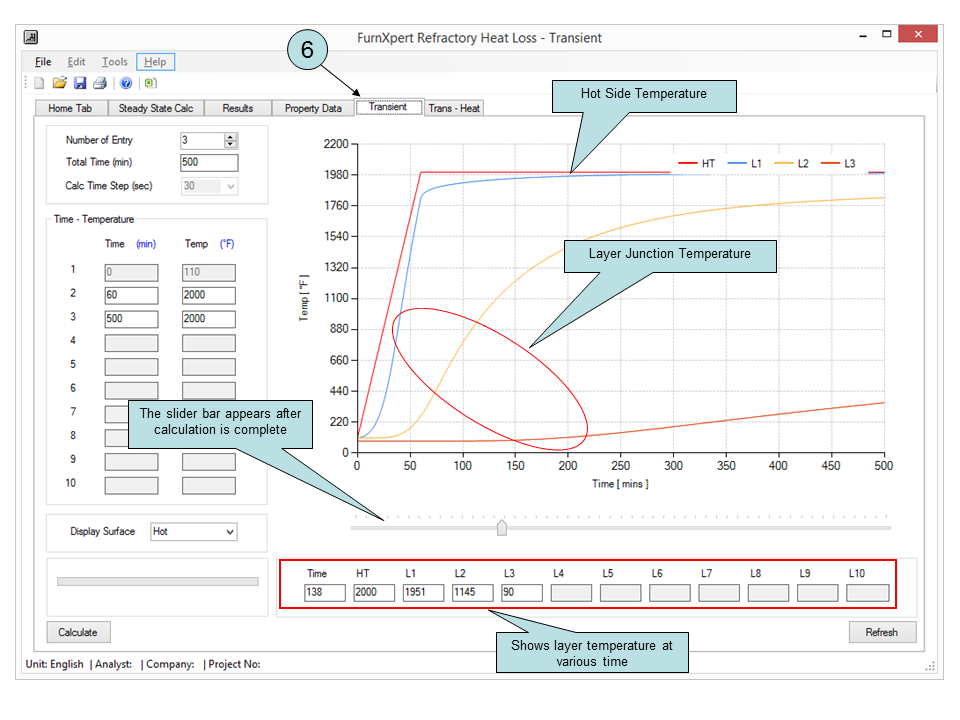The width and height of the screenshot is (960, 720).
Task: Click the L2 output box showing 1145
Action: tap(473, 593)
